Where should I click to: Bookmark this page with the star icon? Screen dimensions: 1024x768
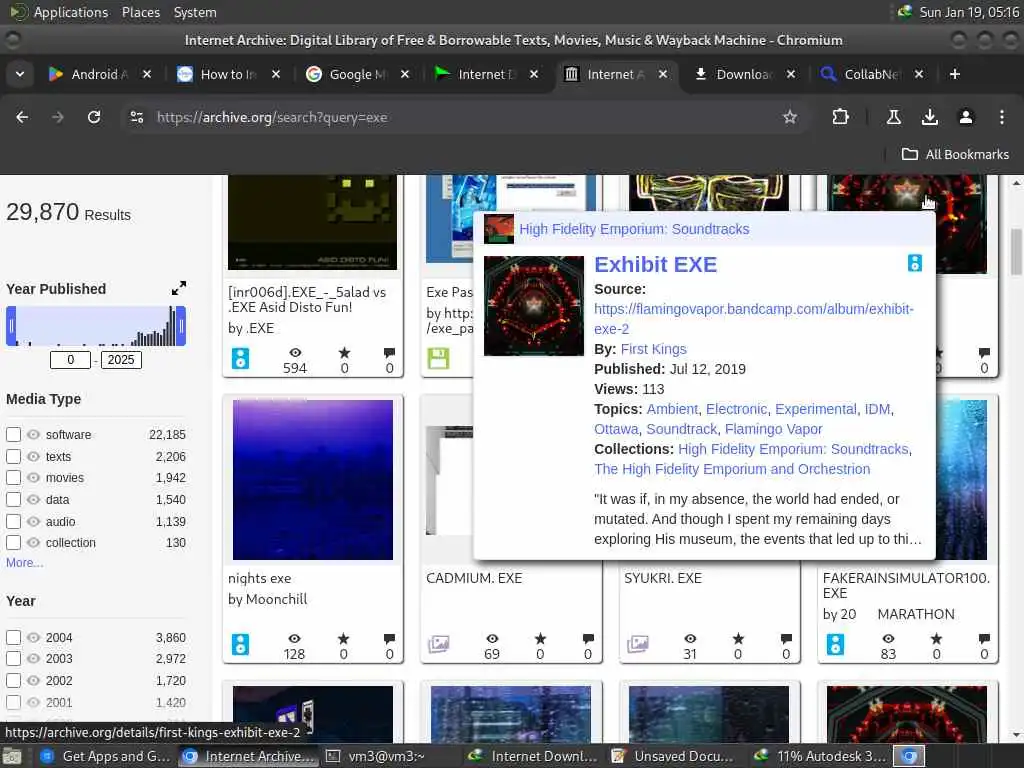click(790, 117)
